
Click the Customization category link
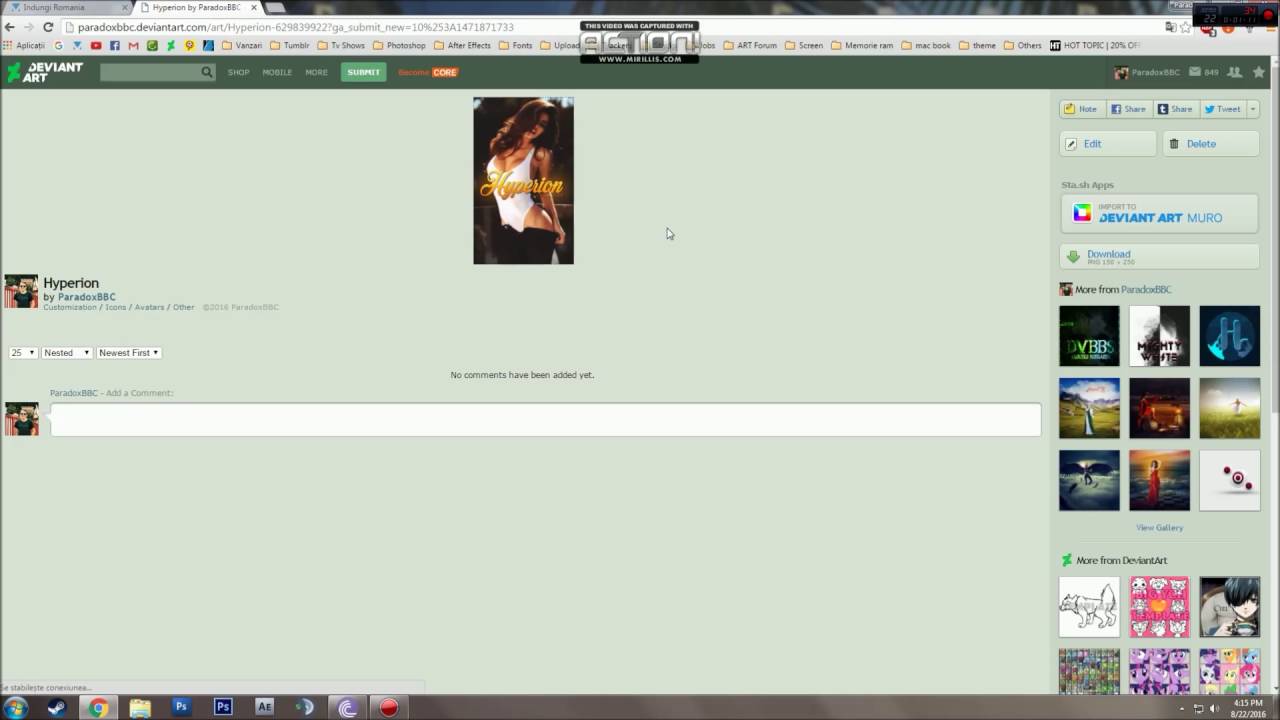[70, 307]
